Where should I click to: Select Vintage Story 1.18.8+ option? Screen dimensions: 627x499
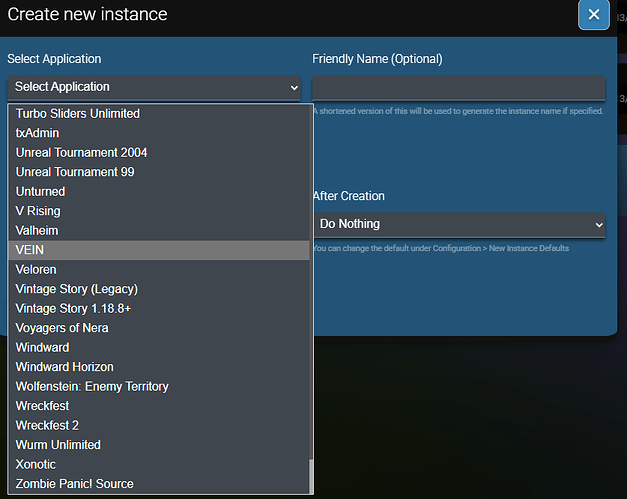click(x=158, y=308)
